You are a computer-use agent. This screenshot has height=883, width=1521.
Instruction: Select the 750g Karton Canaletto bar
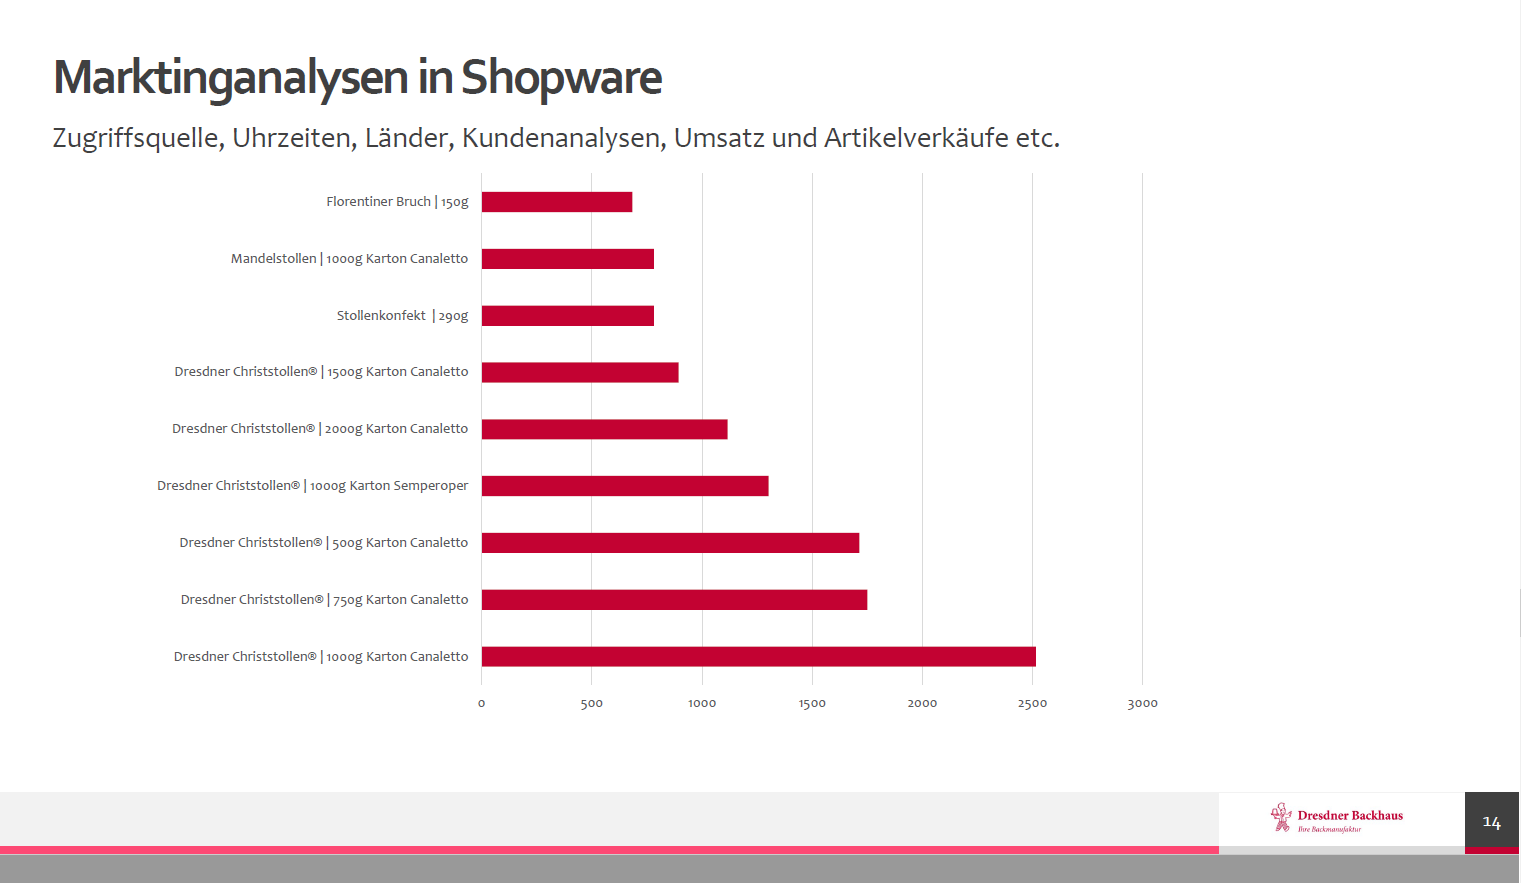click(675, 600)
